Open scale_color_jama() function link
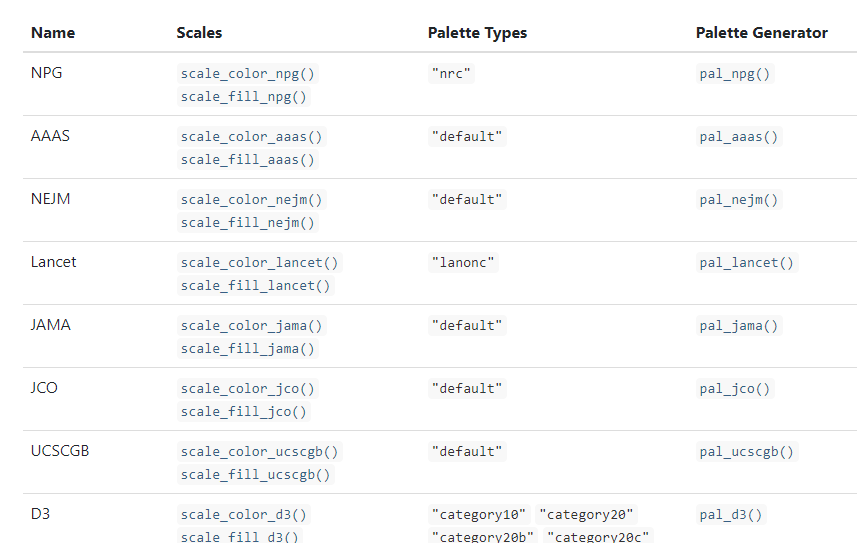 pos(252,326)
